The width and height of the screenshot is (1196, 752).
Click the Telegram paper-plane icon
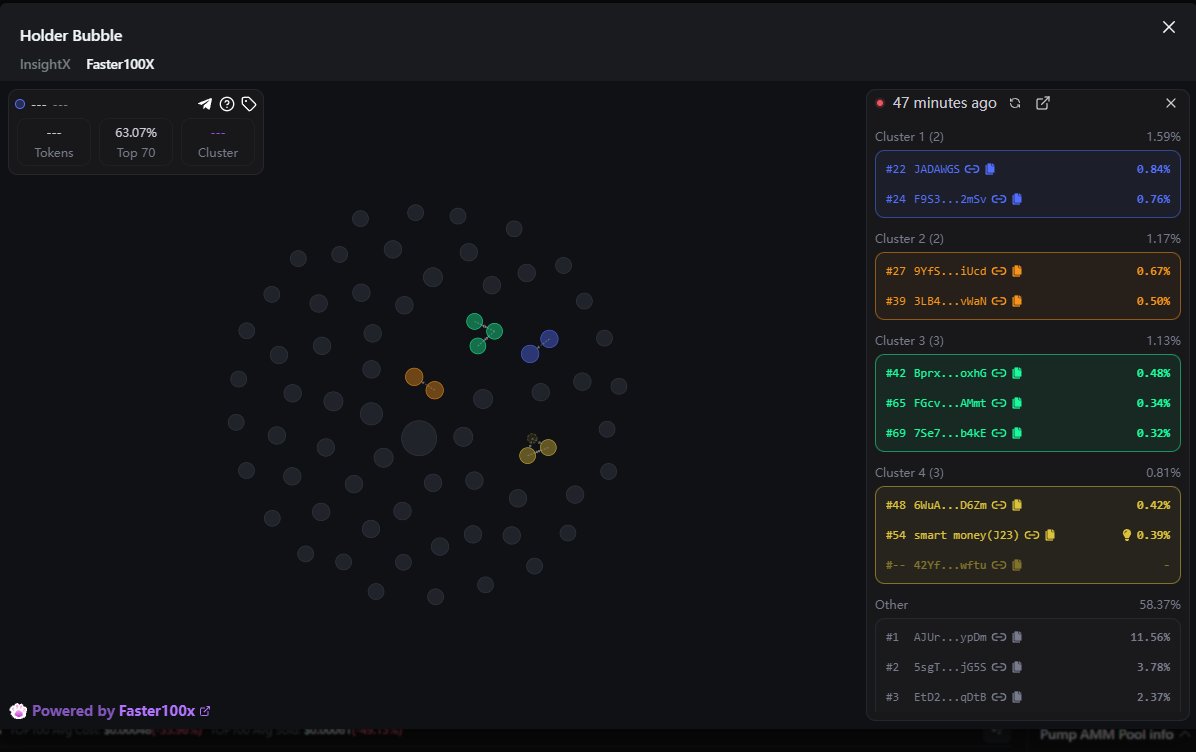click(204, 104)
